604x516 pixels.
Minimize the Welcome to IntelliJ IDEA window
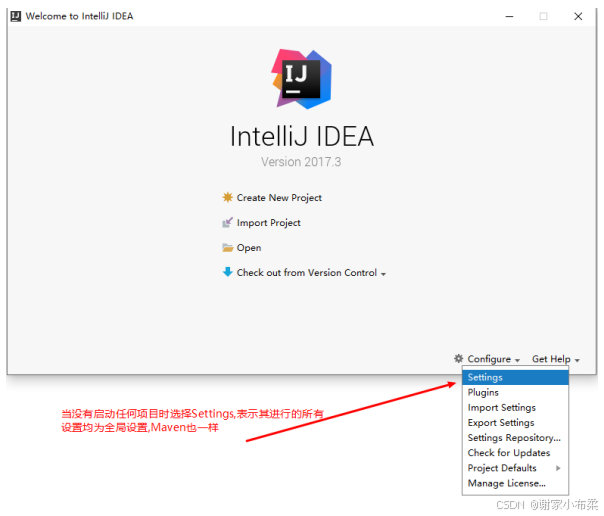point(509,16)
